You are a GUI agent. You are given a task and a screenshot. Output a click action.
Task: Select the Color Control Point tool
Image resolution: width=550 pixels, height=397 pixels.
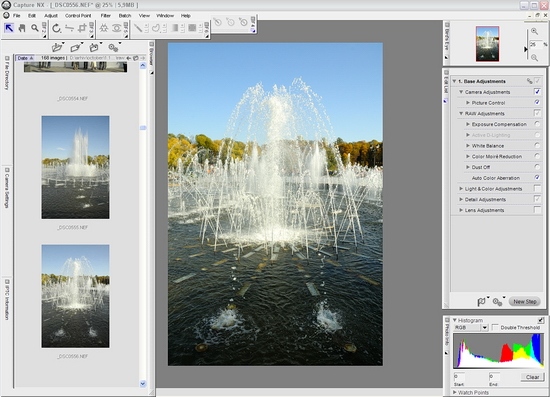[104, 28]
